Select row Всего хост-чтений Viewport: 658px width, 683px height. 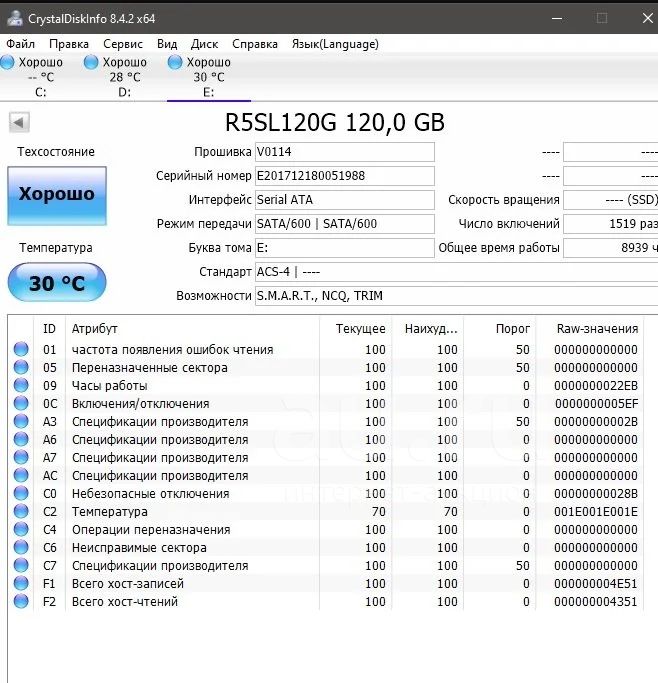coord(326,601)
